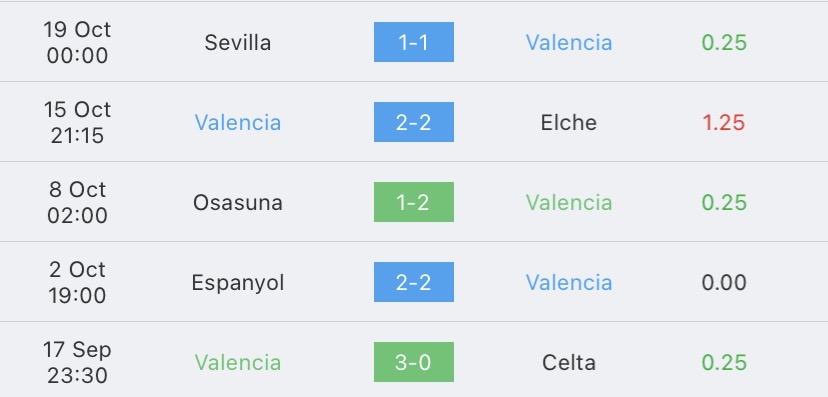Click the green 1-2 score badge
This screenshot has width=828, height=397.
tap(413, 202)
